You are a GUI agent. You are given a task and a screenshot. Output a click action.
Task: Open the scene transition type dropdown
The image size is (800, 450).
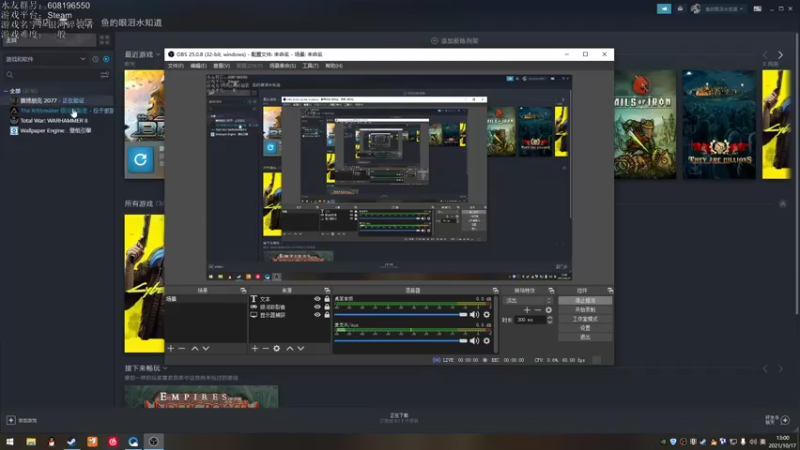tap(529, 301)
